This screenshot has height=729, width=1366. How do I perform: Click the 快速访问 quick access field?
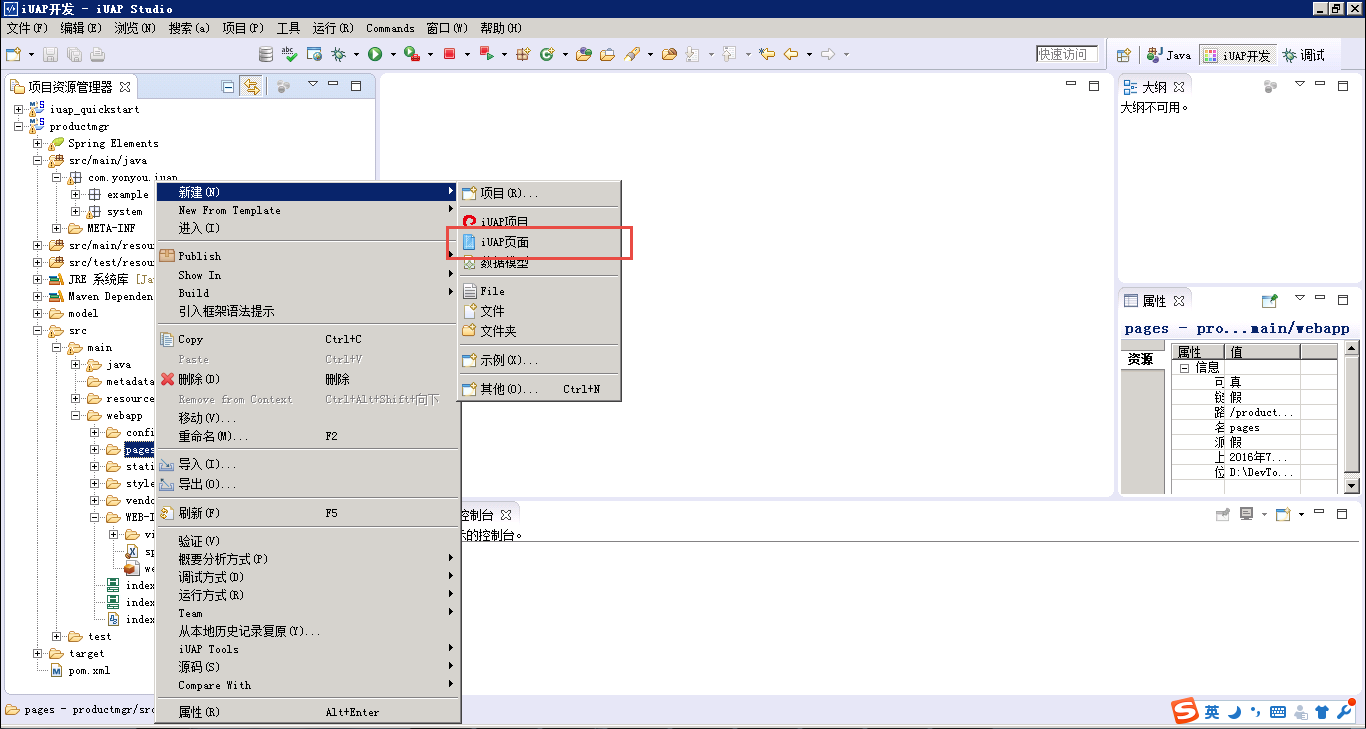pos(1066,54)
